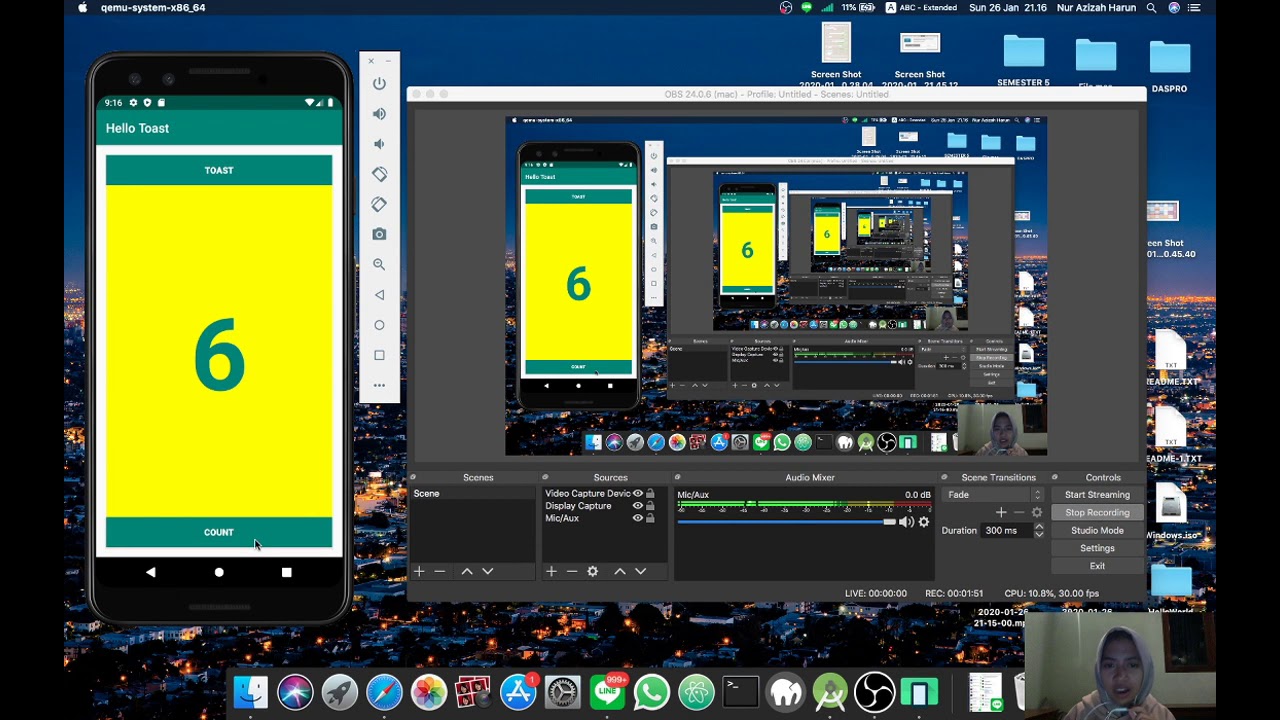
Task: Increase transition Duration with stepper arrows
Action: pyautogui.click(x=1039, y=527)
